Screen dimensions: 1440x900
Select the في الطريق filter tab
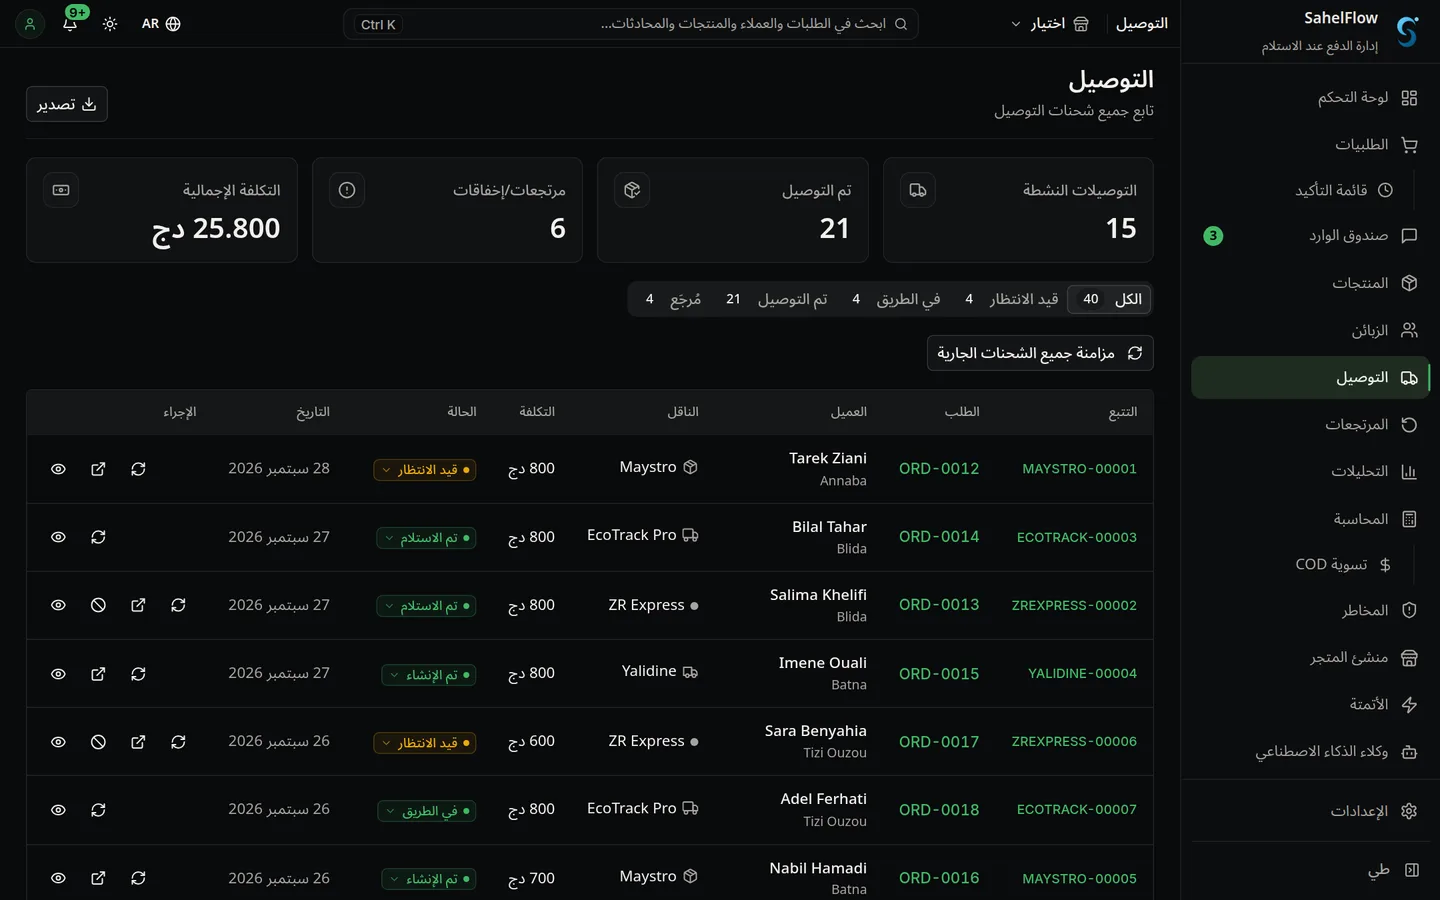click(x=896, y=299)
